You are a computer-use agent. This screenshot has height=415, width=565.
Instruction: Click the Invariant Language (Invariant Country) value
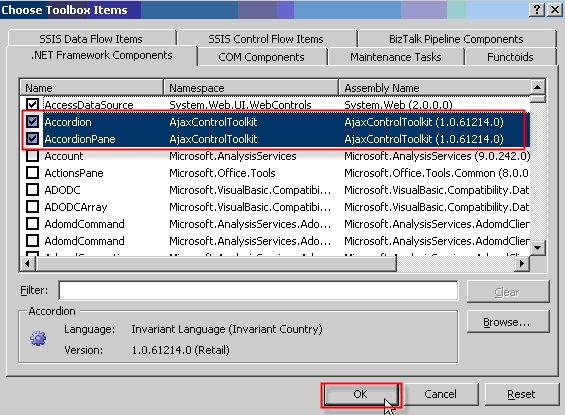(227, 329)
